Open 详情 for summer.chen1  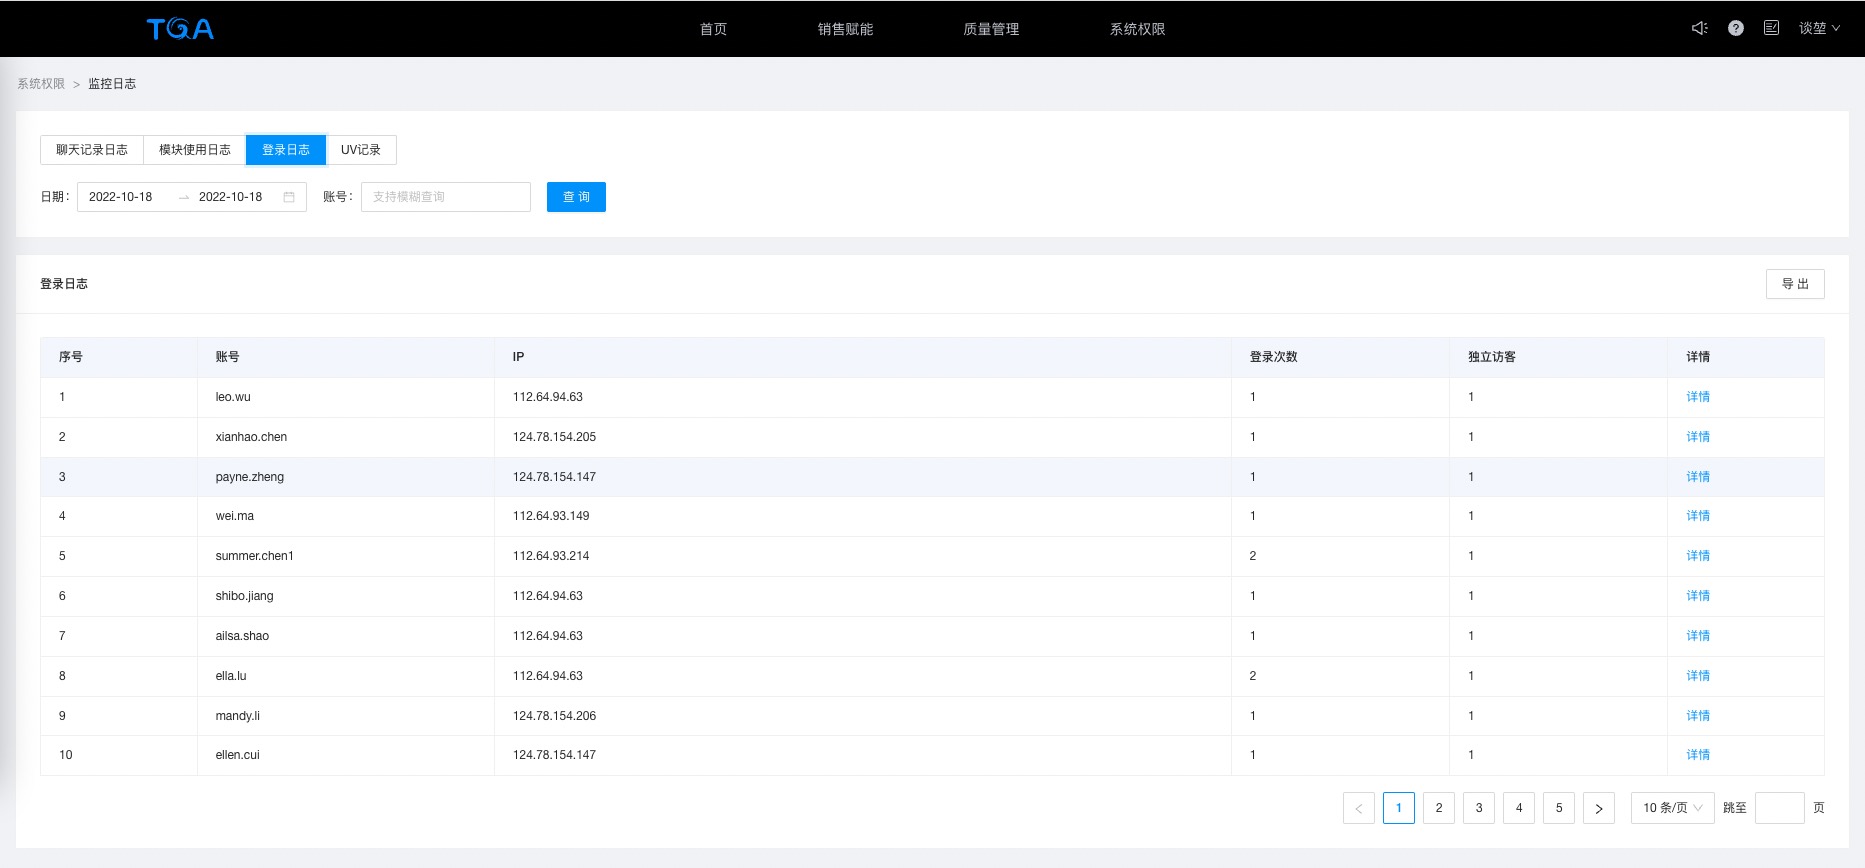click(1698, 556)
